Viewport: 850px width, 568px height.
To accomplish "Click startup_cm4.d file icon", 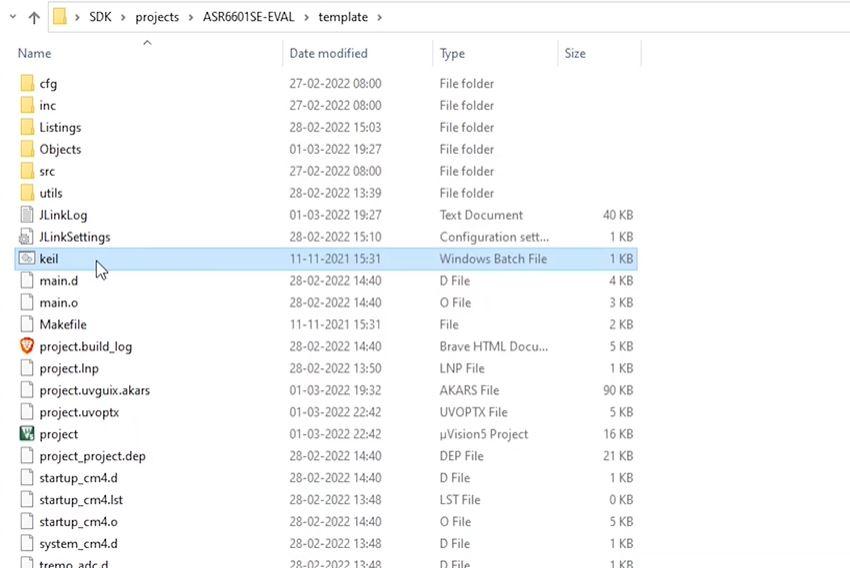I will 27,477.
